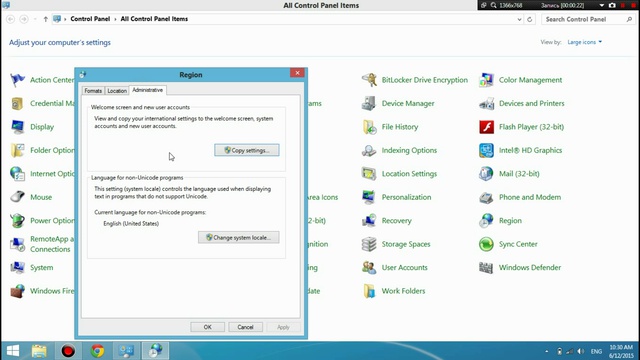Show hidden tray icons arrow
The width and height of the screenshot is (640, 360).
tap(547, 351)
